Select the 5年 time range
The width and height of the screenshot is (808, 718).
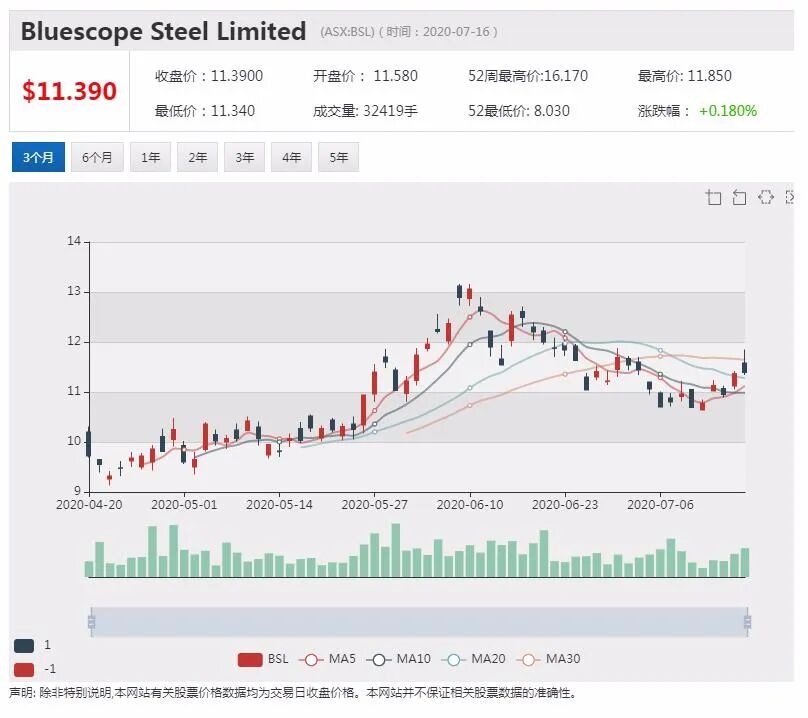pyautogui.click(x=339, y=157)
